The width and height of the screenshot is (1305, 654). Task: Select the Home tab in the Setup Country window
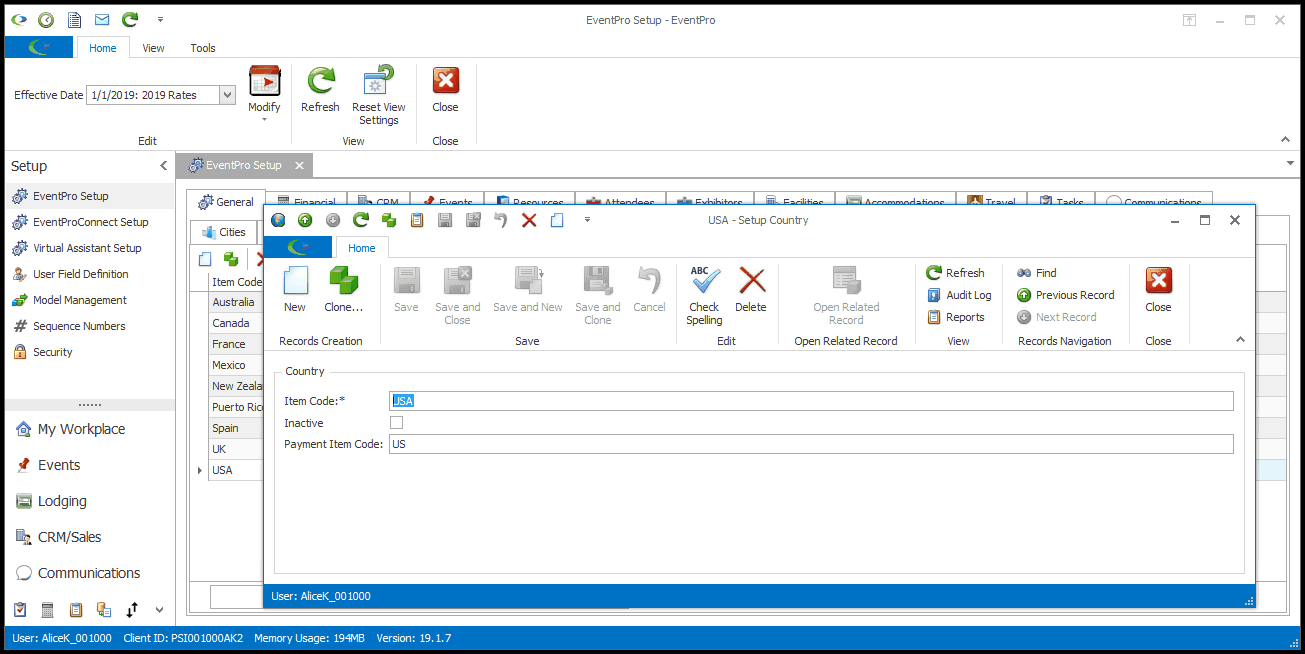(362, 248)
